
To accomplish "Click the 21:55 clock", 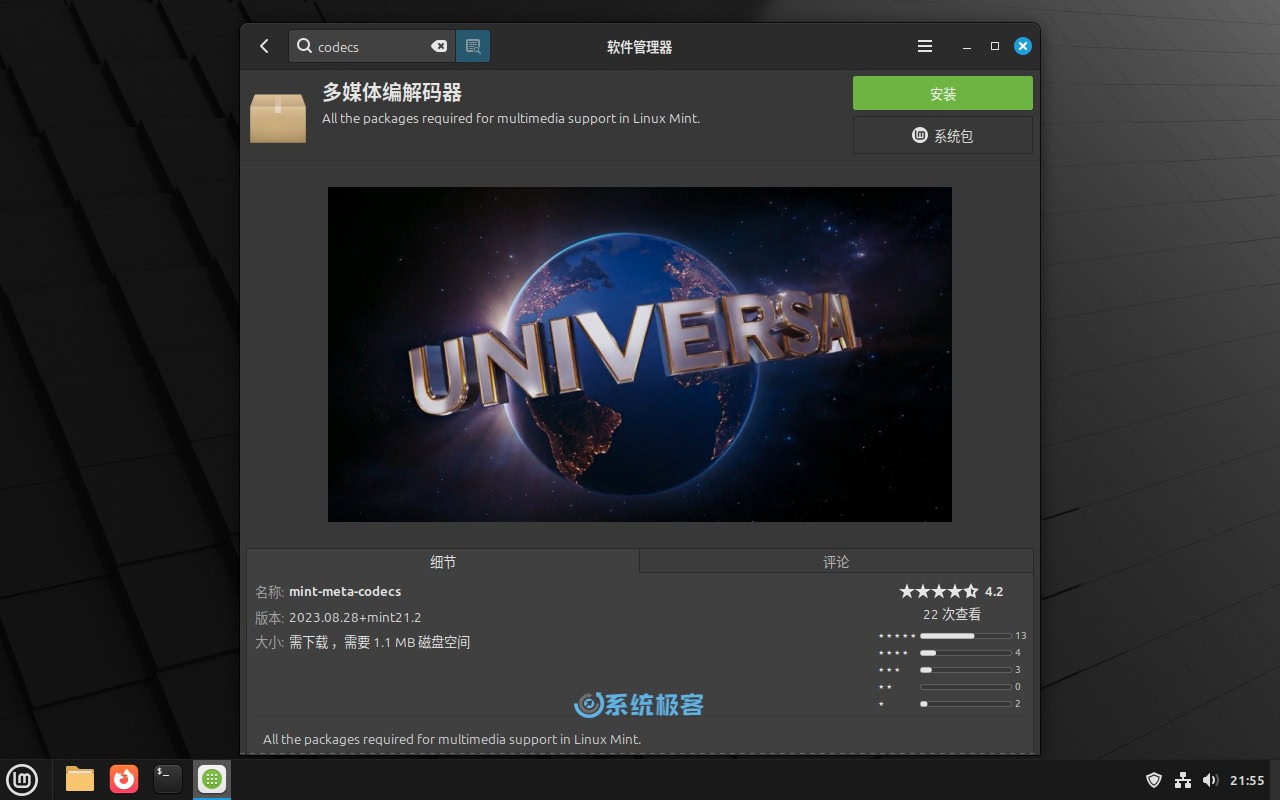I will [1247, 780].
